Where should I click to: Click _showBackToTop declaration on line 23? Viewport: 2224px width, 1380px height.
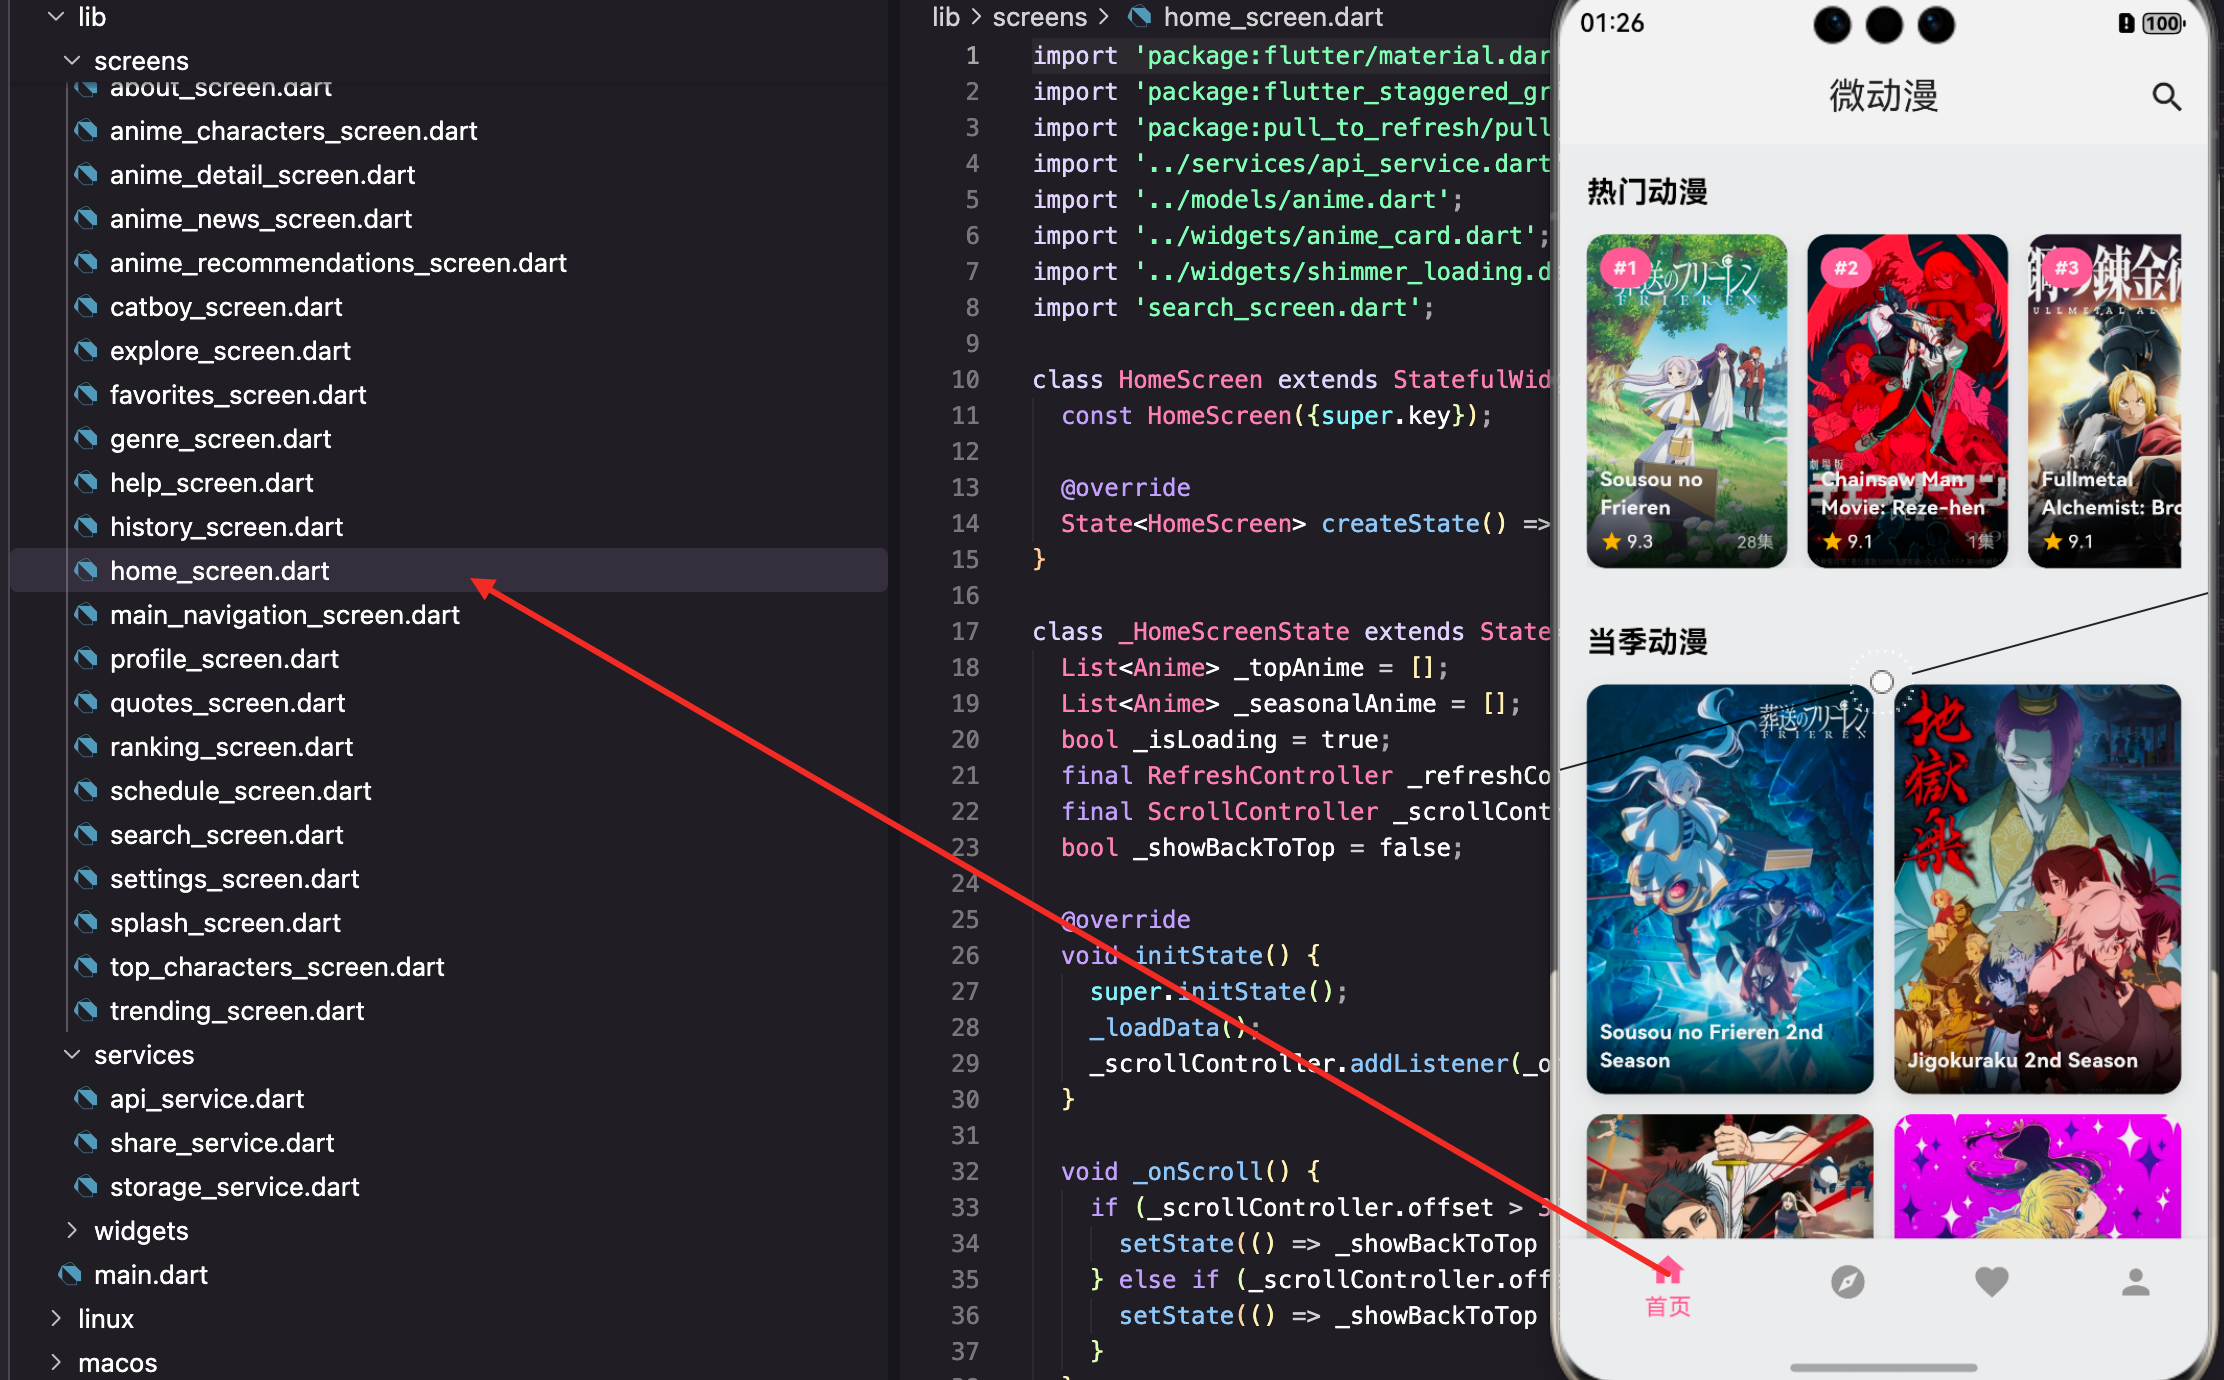point(1233,847)
